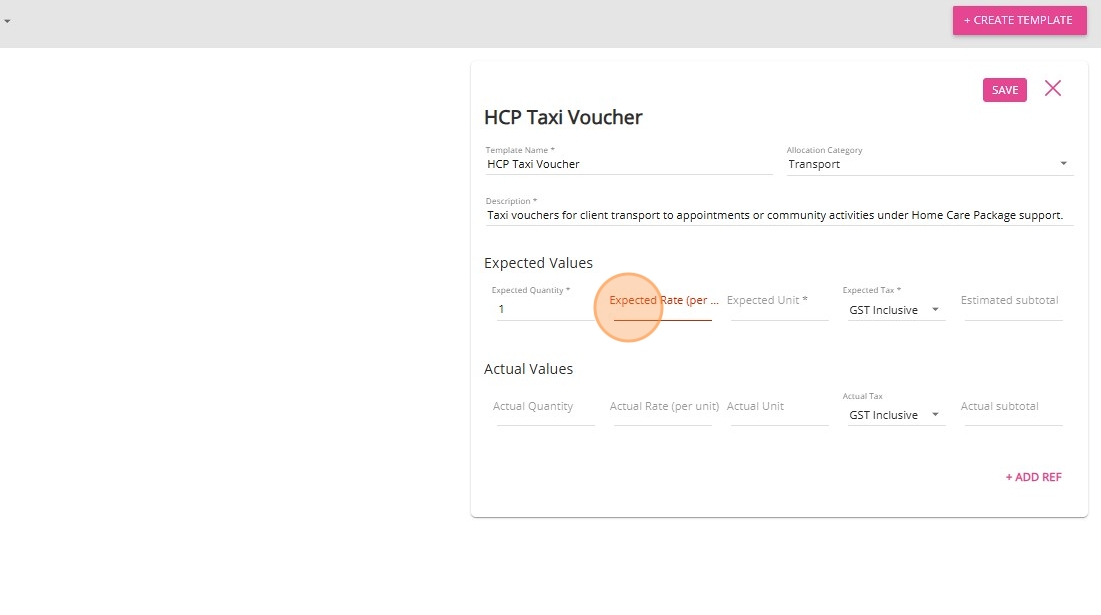Click the Add Ref link
This screenshot has width=1101, height=615.
[x=1033, y=477]
